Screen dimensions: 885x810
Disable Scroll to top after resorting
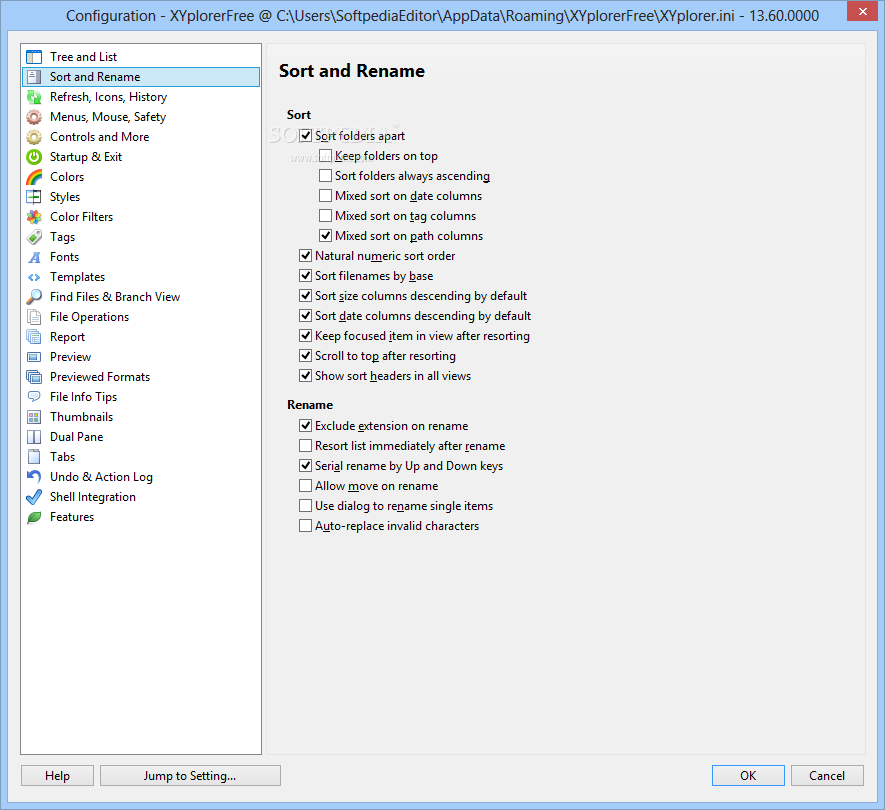305,356
